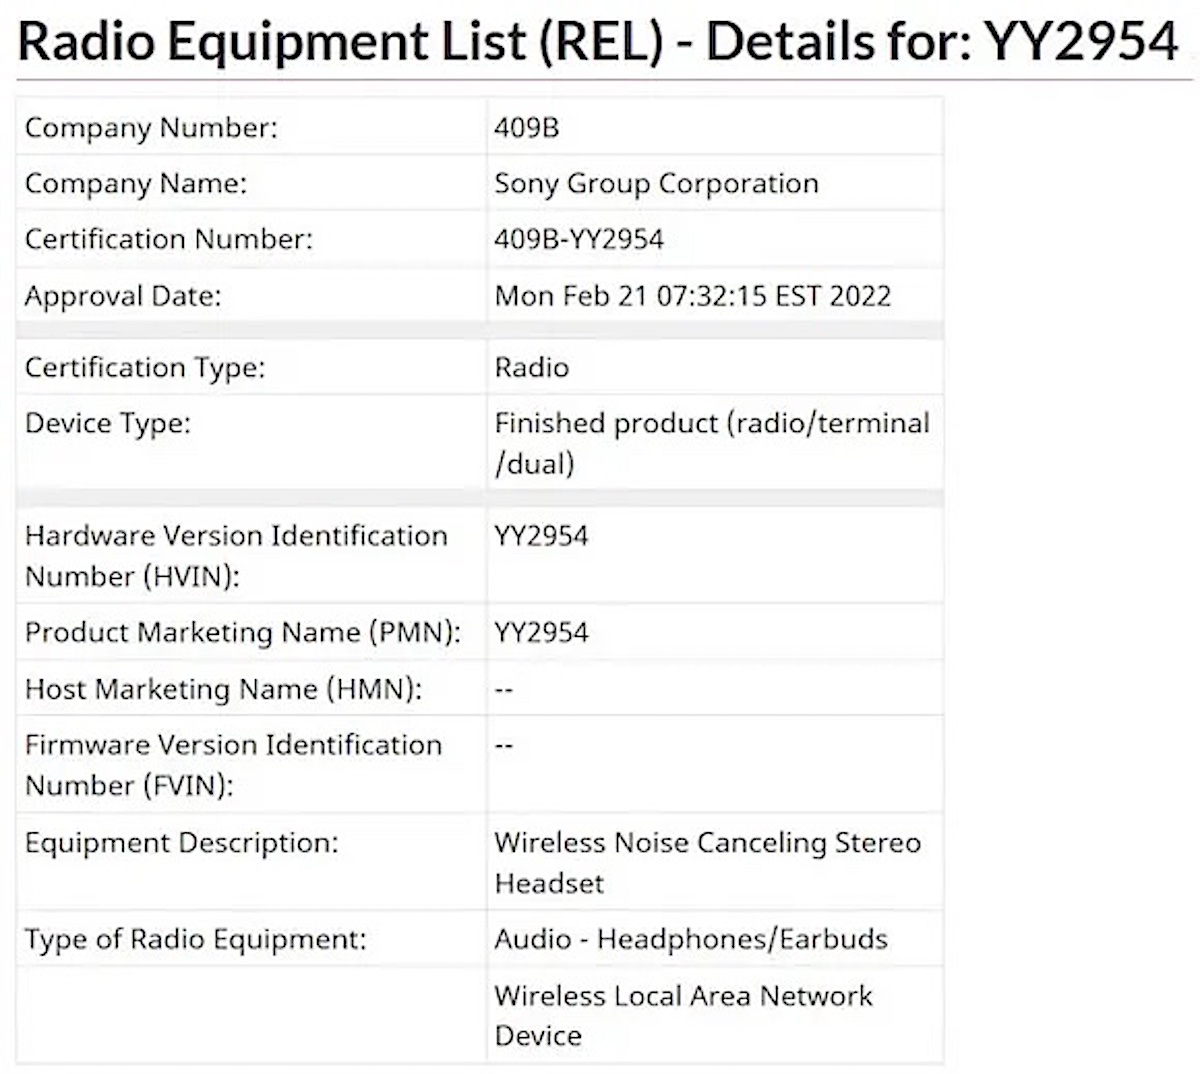The image size is (1200, 1074).
Task: Click 'Audio - Headphones/Earbuds' value
Action: point(691,940)
